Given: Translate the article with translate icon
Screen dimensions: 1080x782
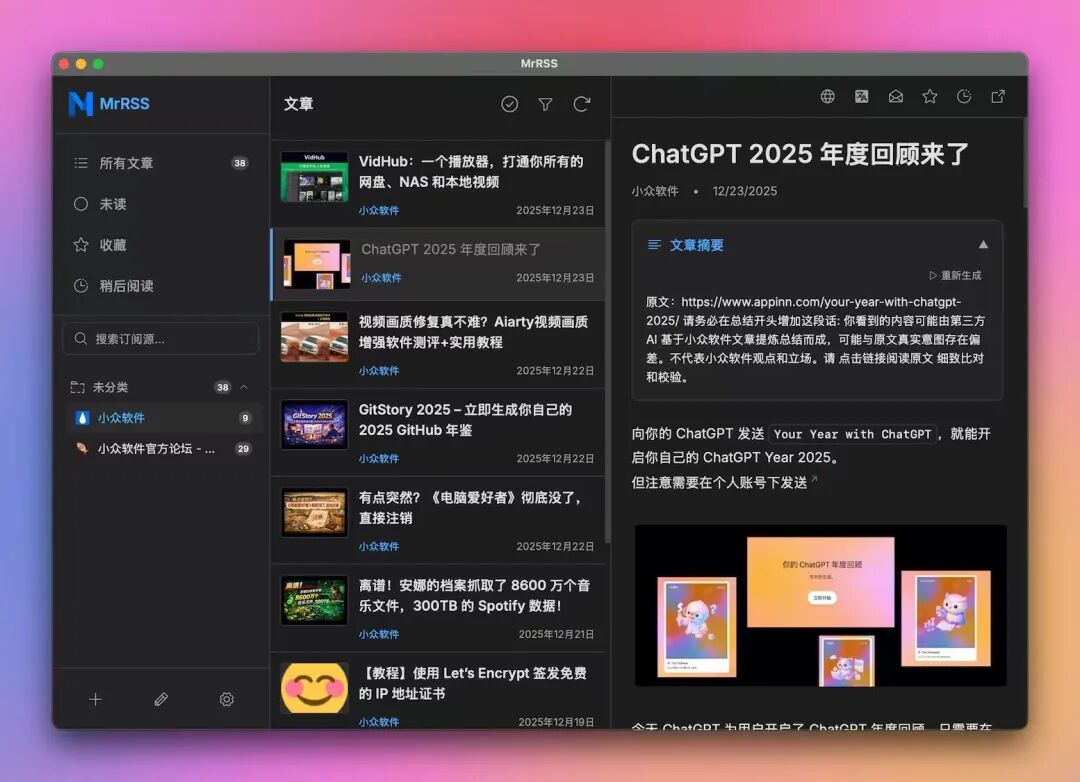Looking at the screenshot, I should pos(862,96).
